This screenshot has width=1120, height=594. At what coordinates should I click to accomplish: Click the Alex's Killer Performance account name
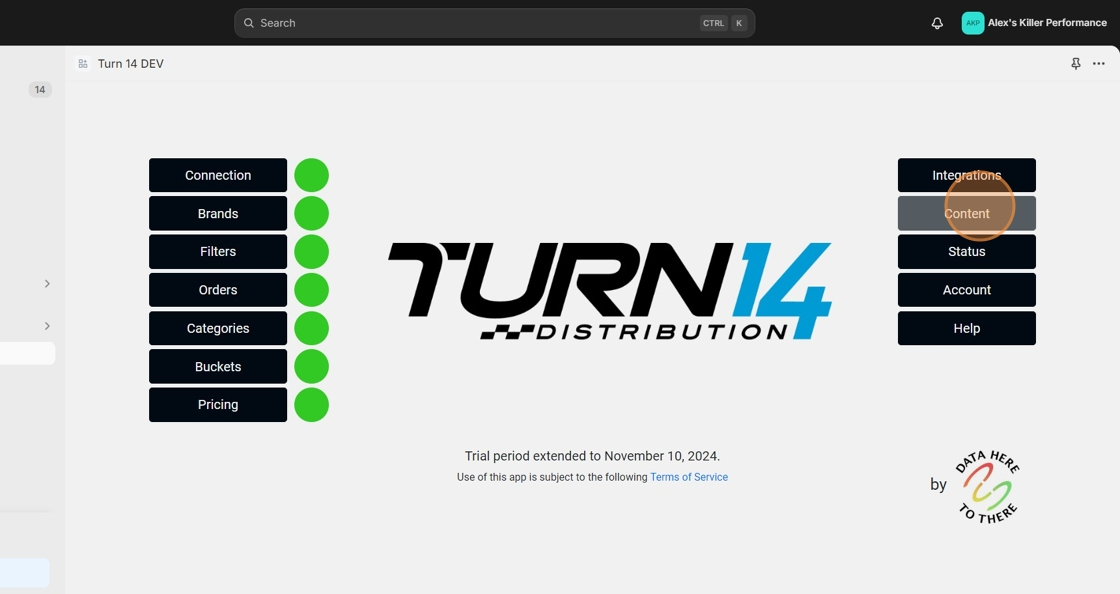point(1047,23)
